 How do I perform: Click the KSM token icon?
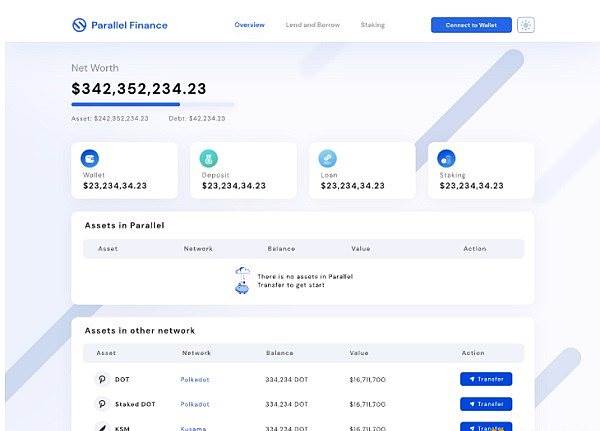pyautogui.click(x=102, y=427)
